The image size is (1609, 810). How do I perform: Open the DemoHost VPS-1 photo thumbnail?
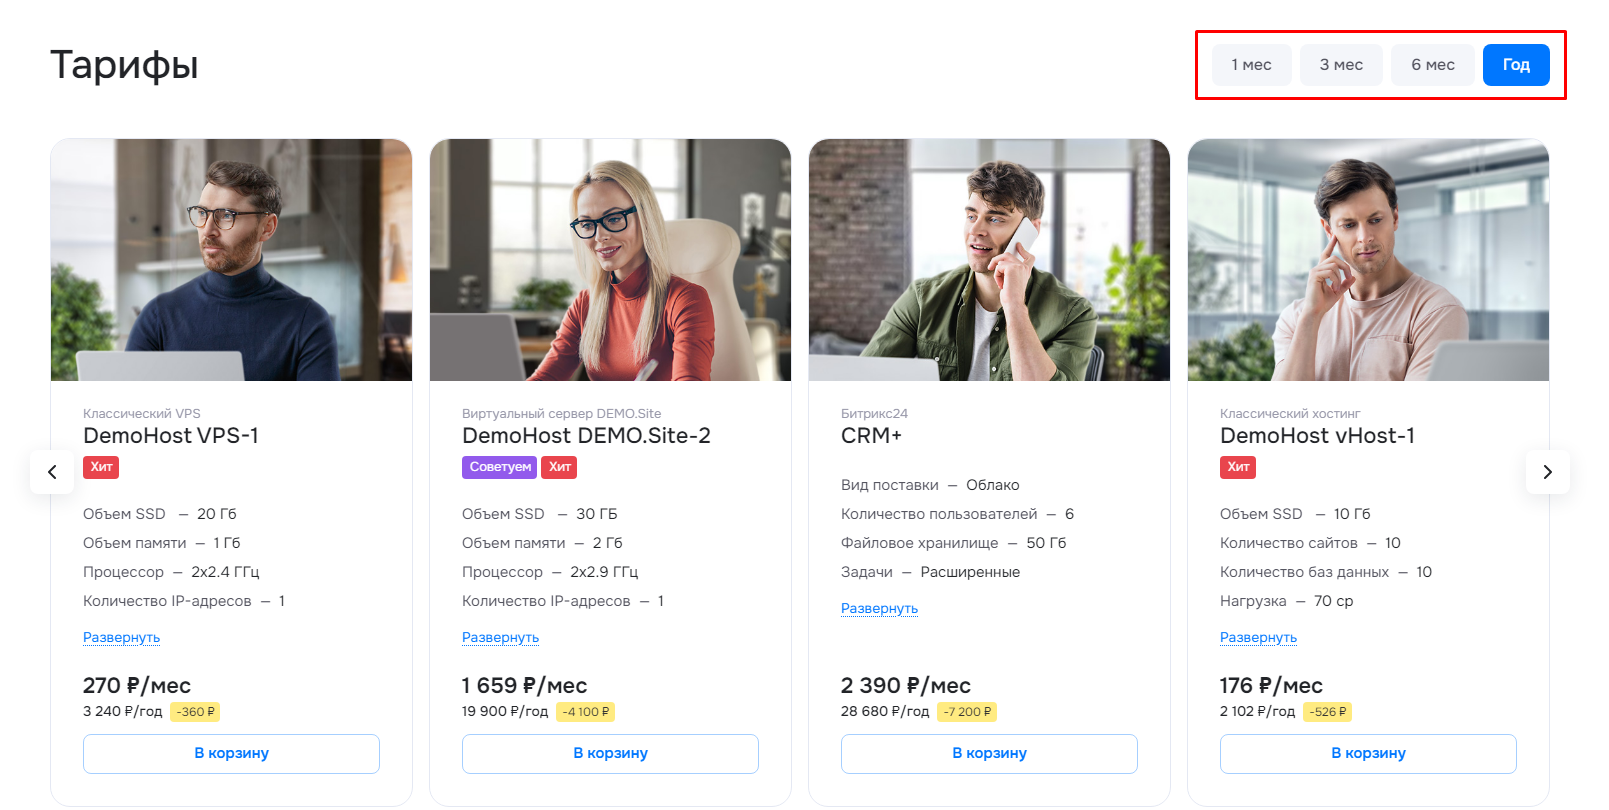pos(231,260)
